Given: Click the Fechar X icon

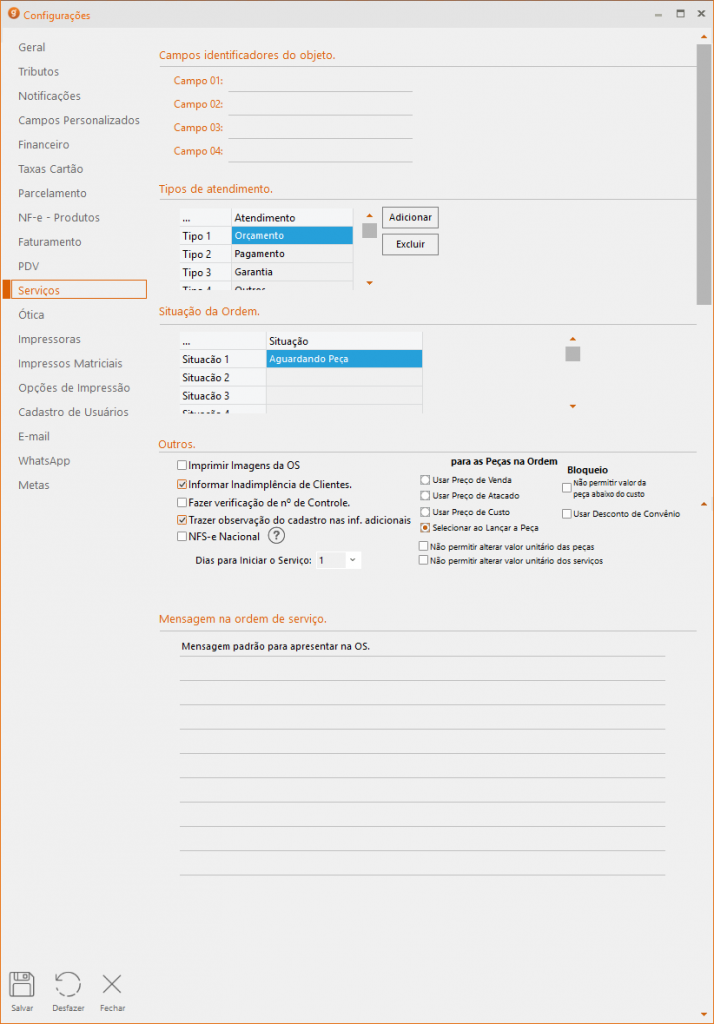Looking at the screenshot, I should coord(112,984).
